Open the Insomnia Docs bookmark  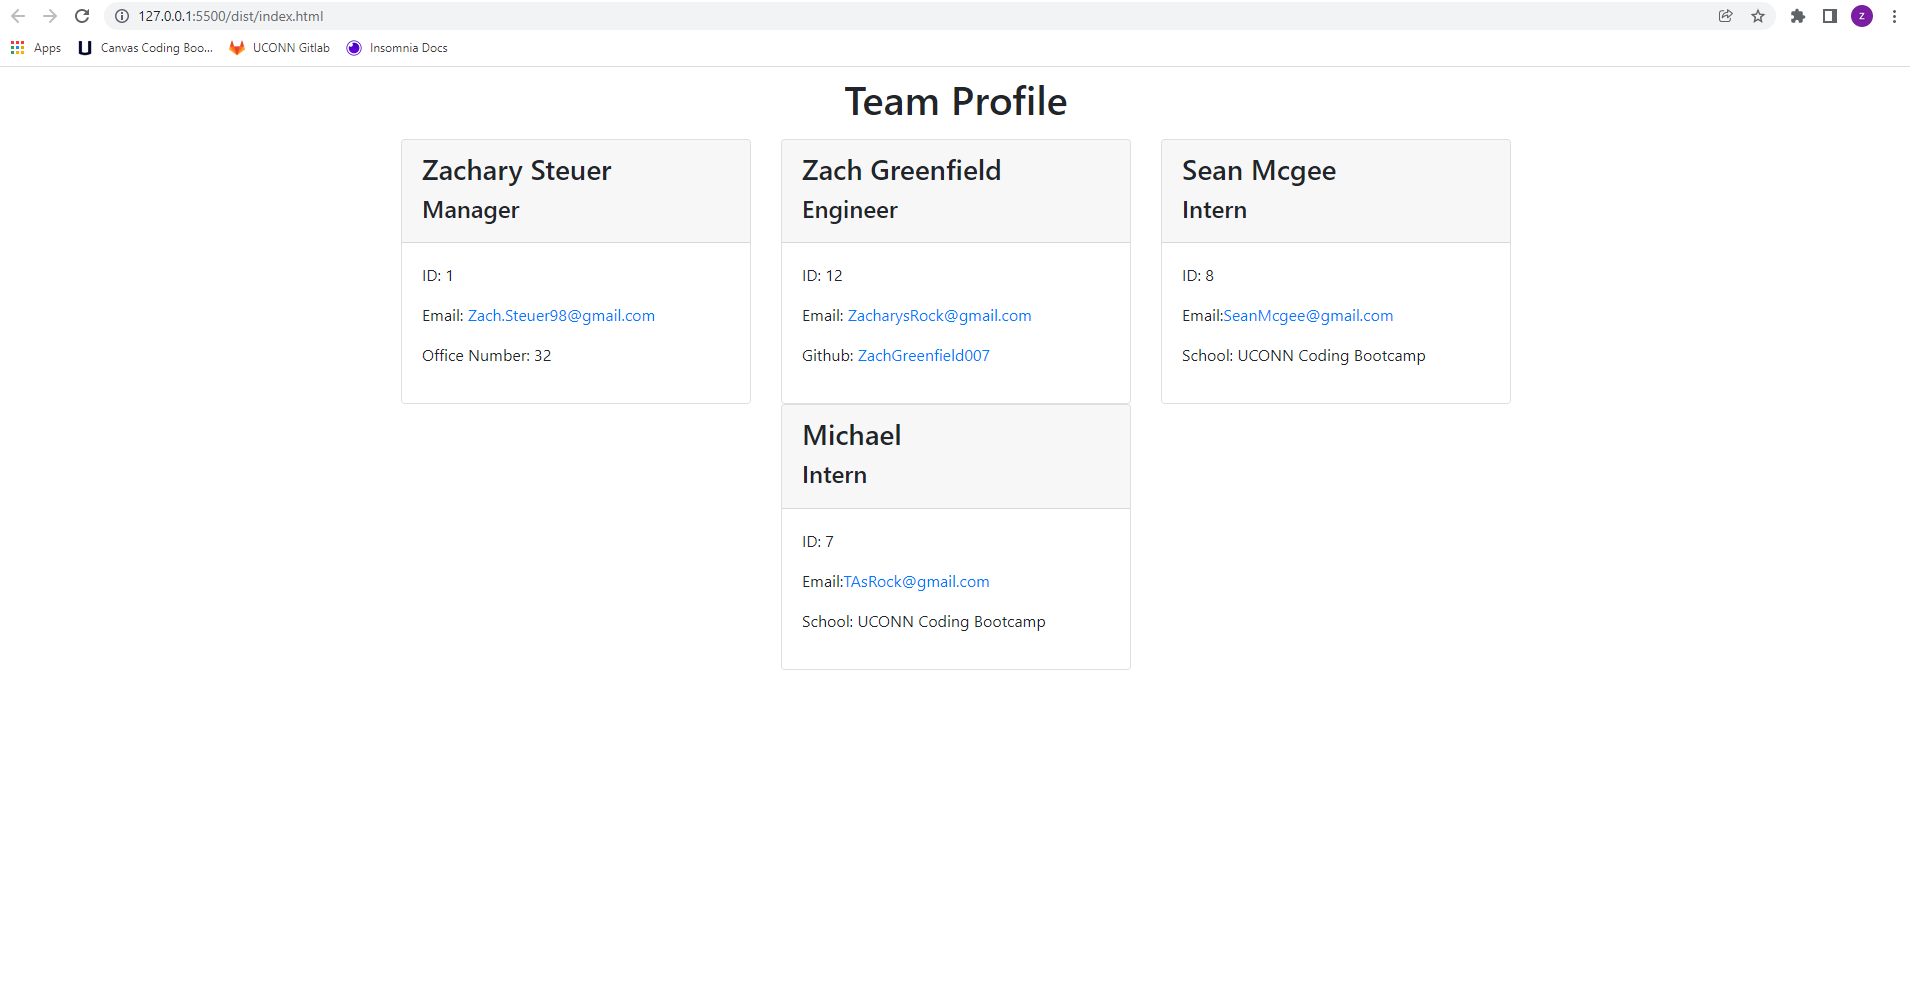(396, 47)
